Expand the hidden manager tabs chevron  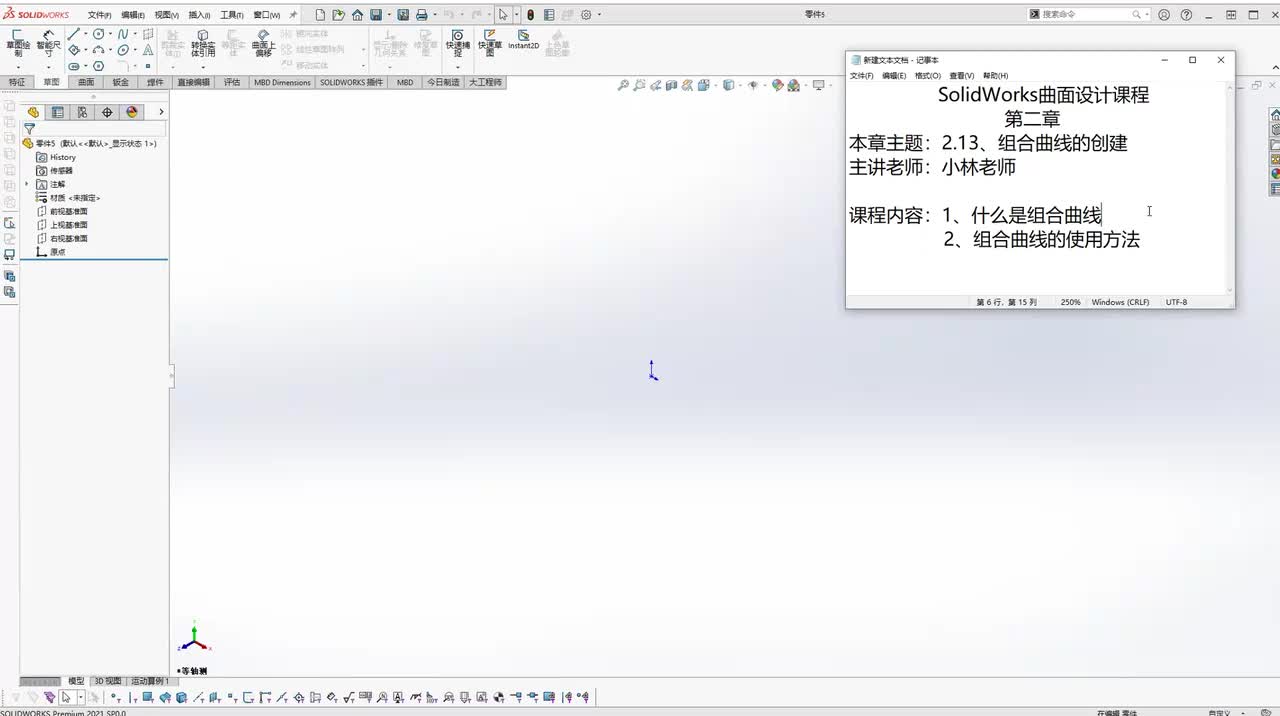click(161, 112)
